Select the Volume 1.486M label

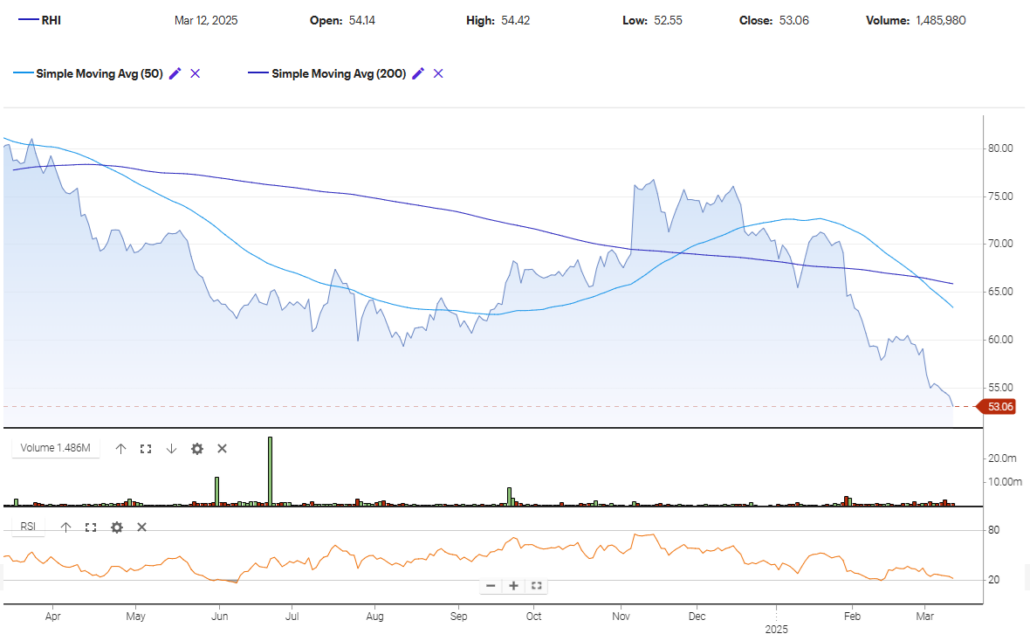(55, 448)
